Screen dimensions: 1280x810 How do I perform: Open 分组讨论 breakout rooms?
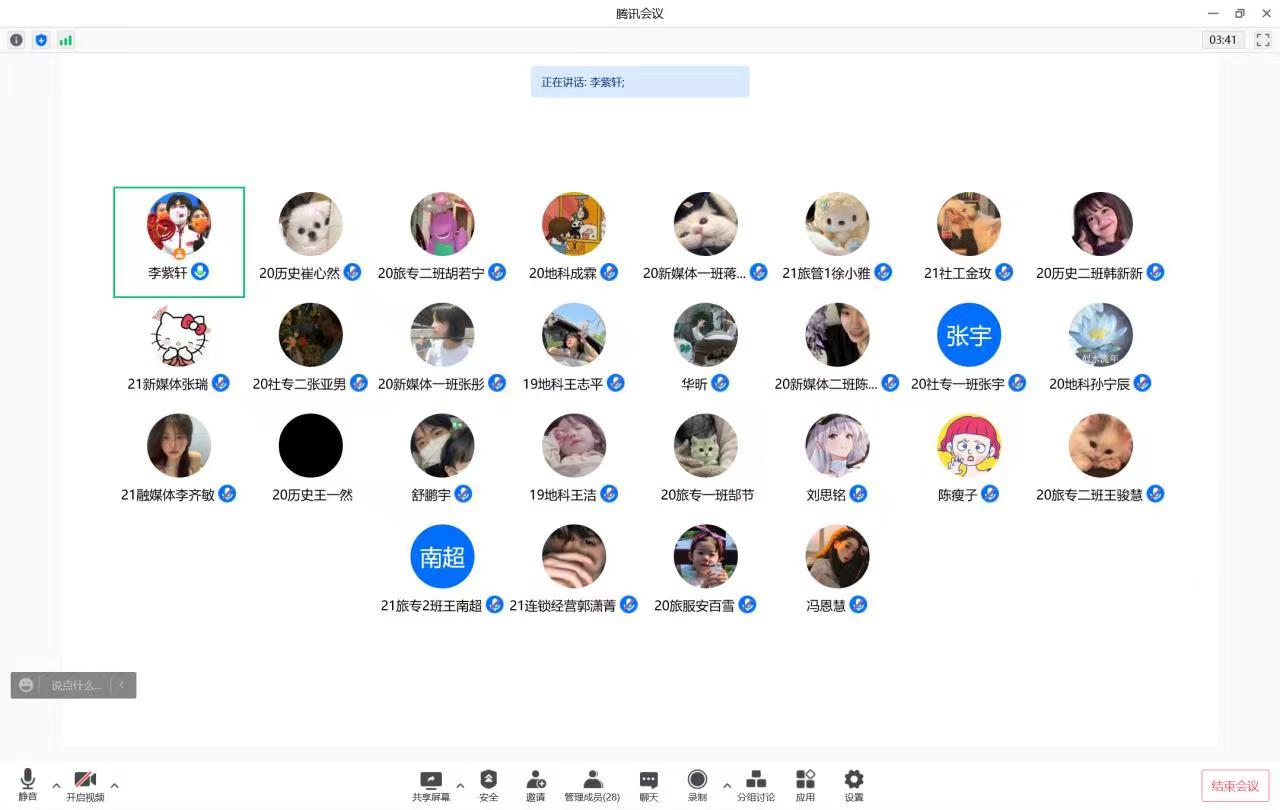click(x=756, y=785)
